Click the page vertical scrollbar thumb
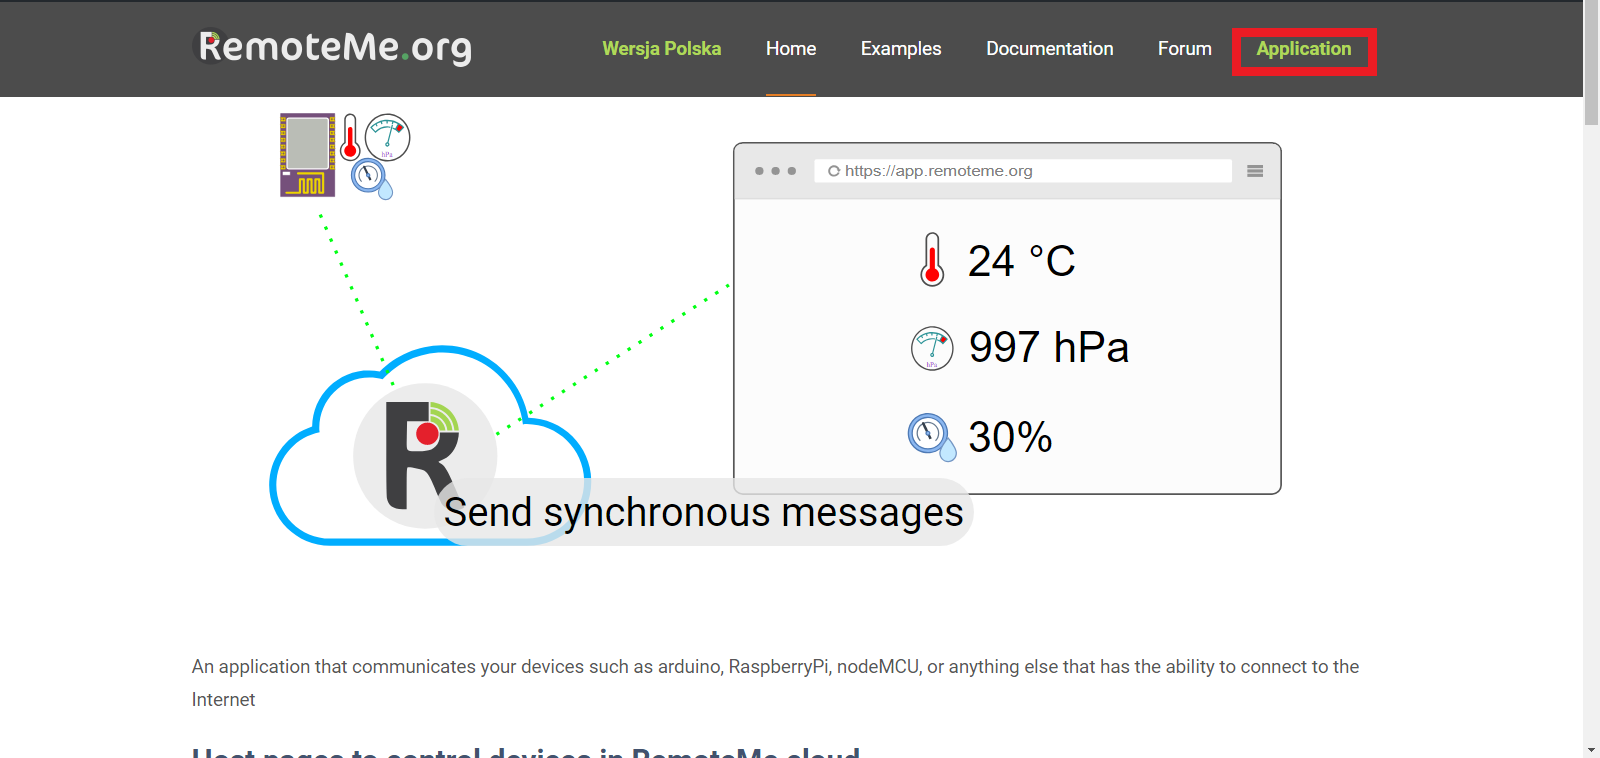 point(1591,62)
